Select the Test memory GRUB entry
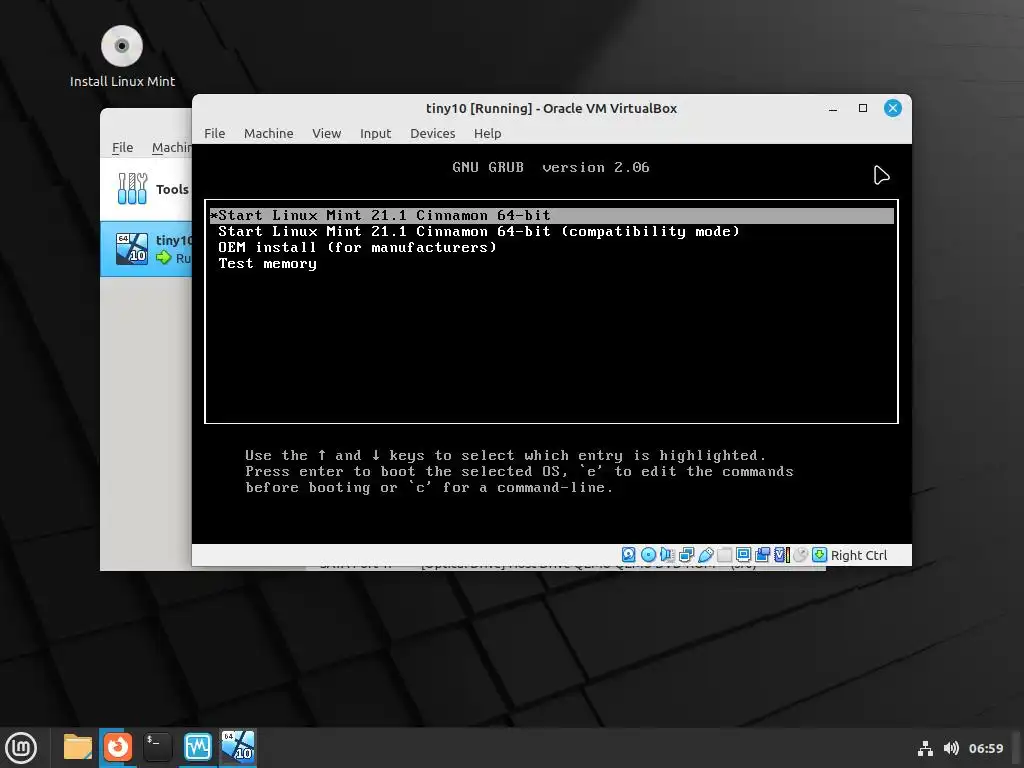This screenshot has height=768, width=1024. pos(267,264)
